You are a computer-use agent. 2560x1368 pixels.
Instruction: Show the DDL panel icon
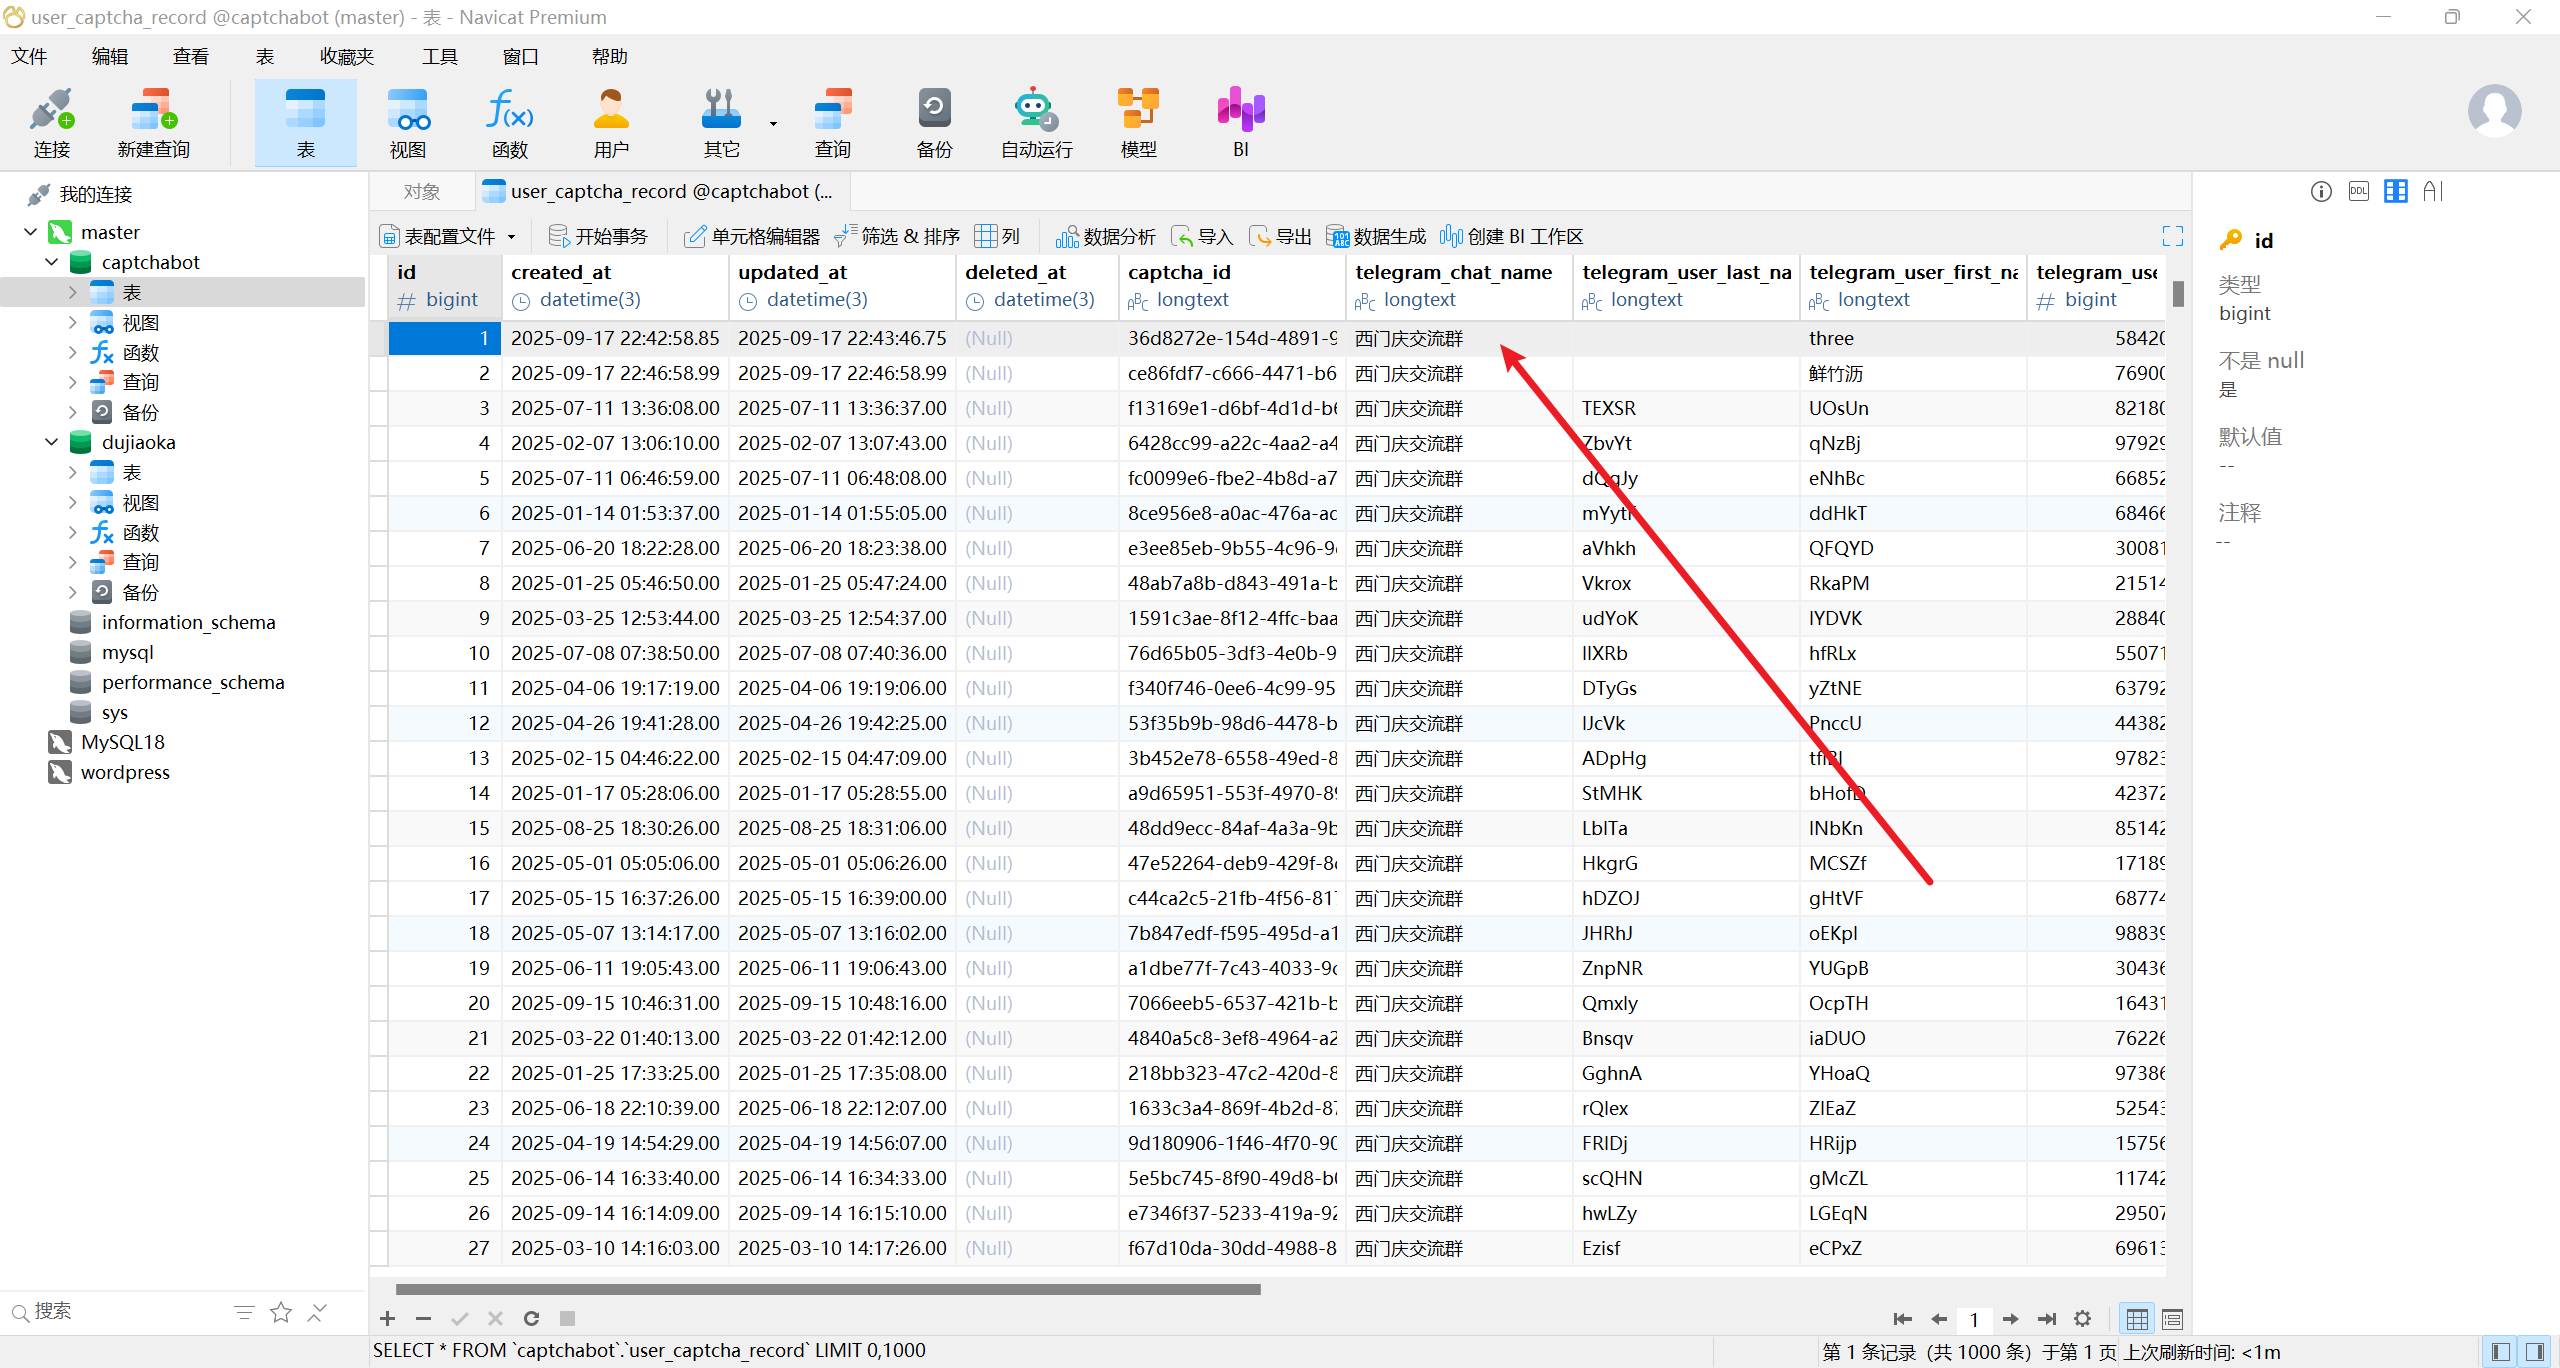(x=2358, y=191)
